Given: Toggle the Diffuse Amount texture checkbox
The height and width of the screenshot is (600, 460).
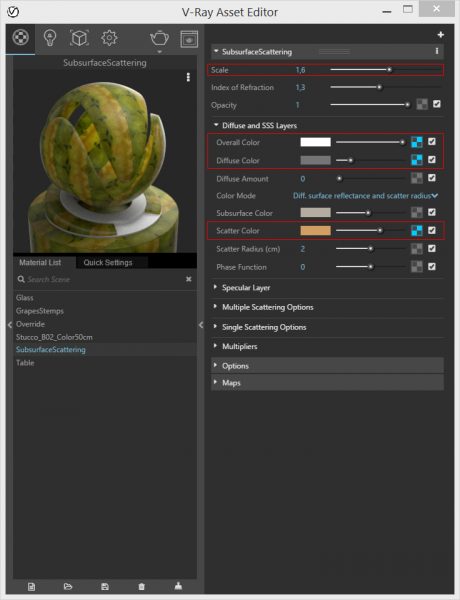Looking at the screenshot, I should click(432, 178).
